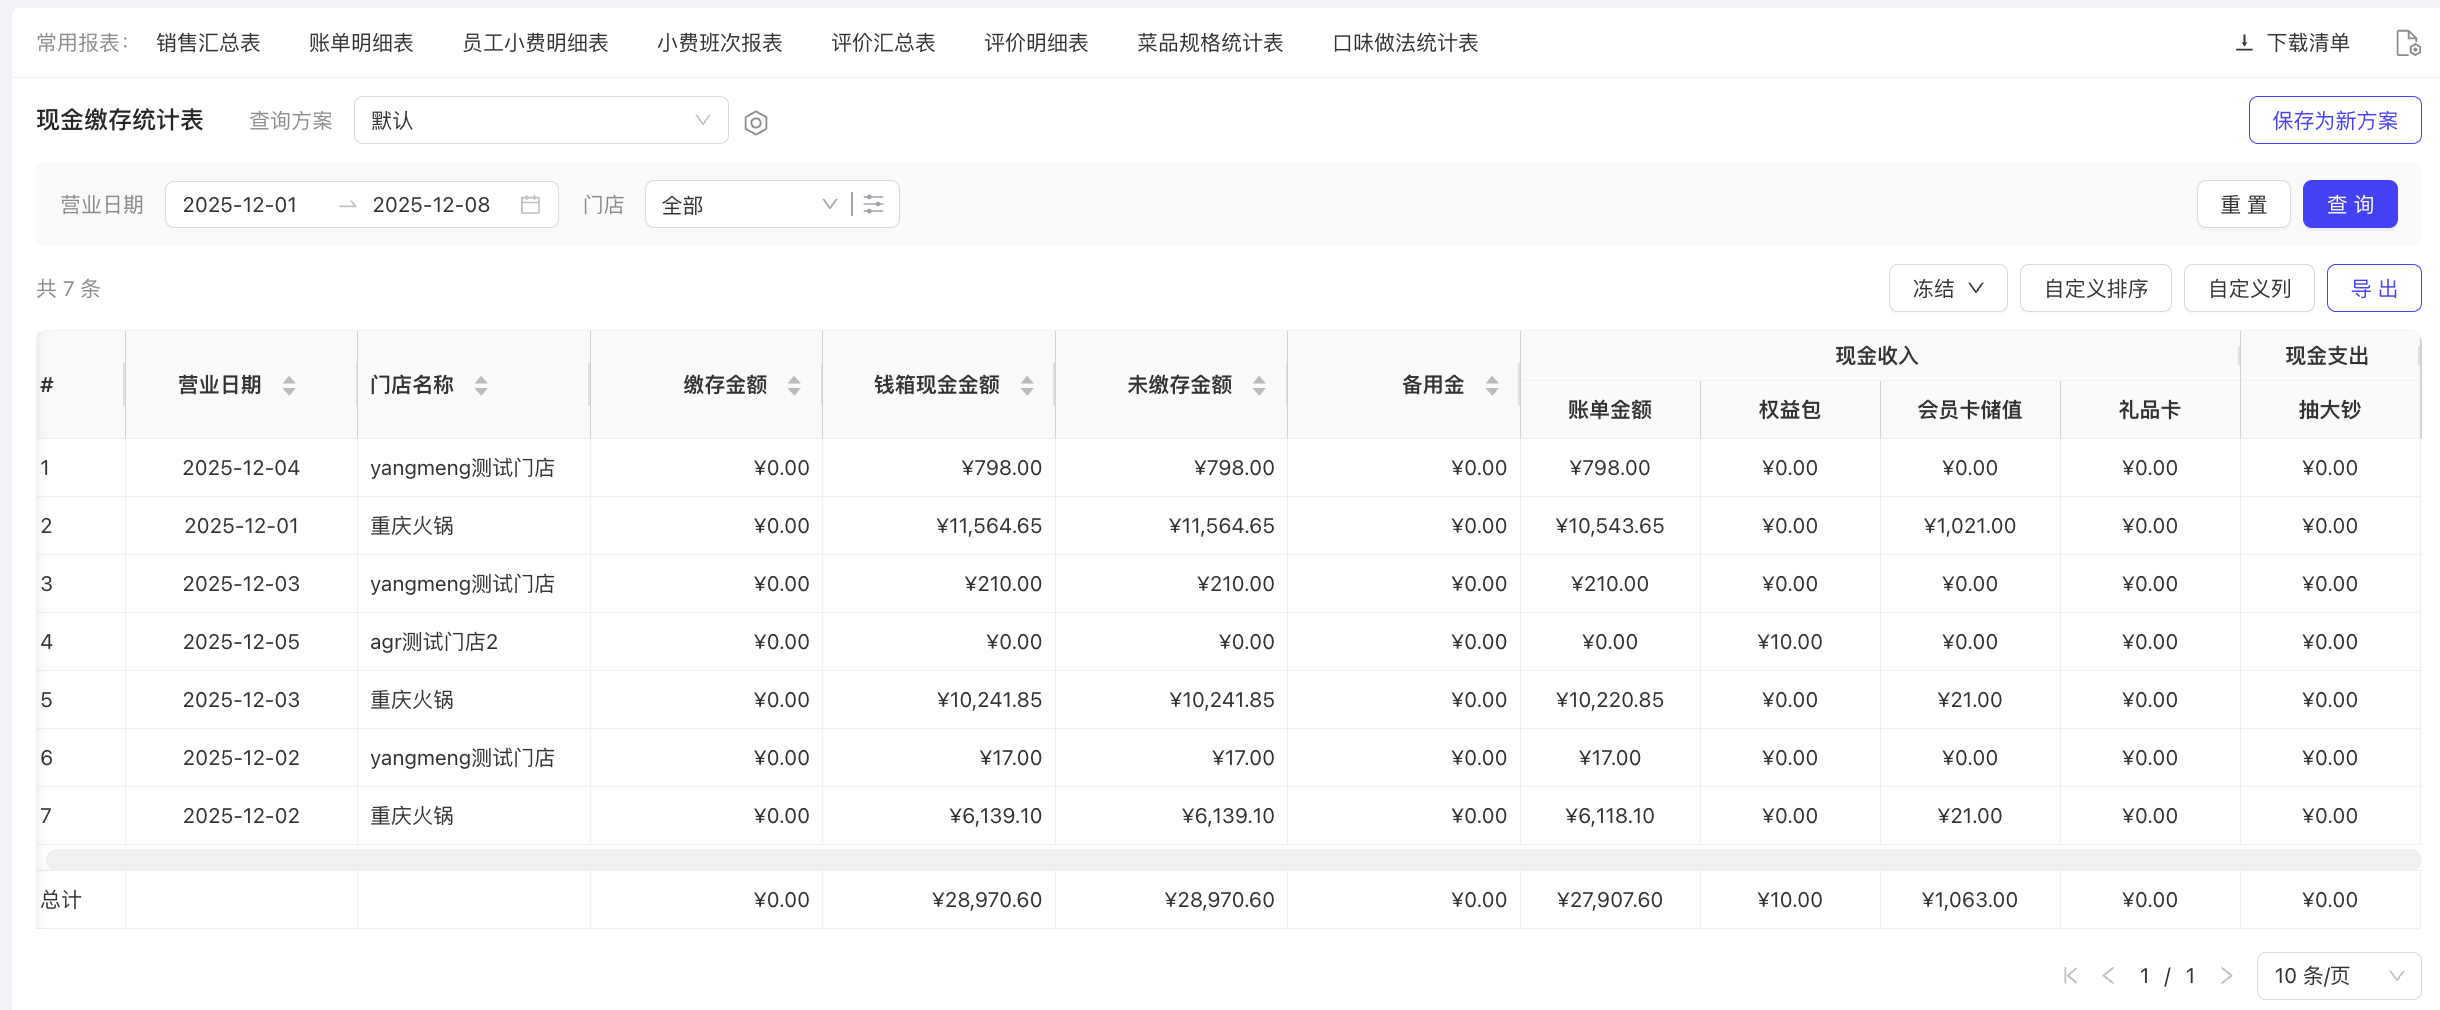This screenshot has width=2440, height=1010.
Task: Sort the 未缴存金额 column
Action: 1259,386
